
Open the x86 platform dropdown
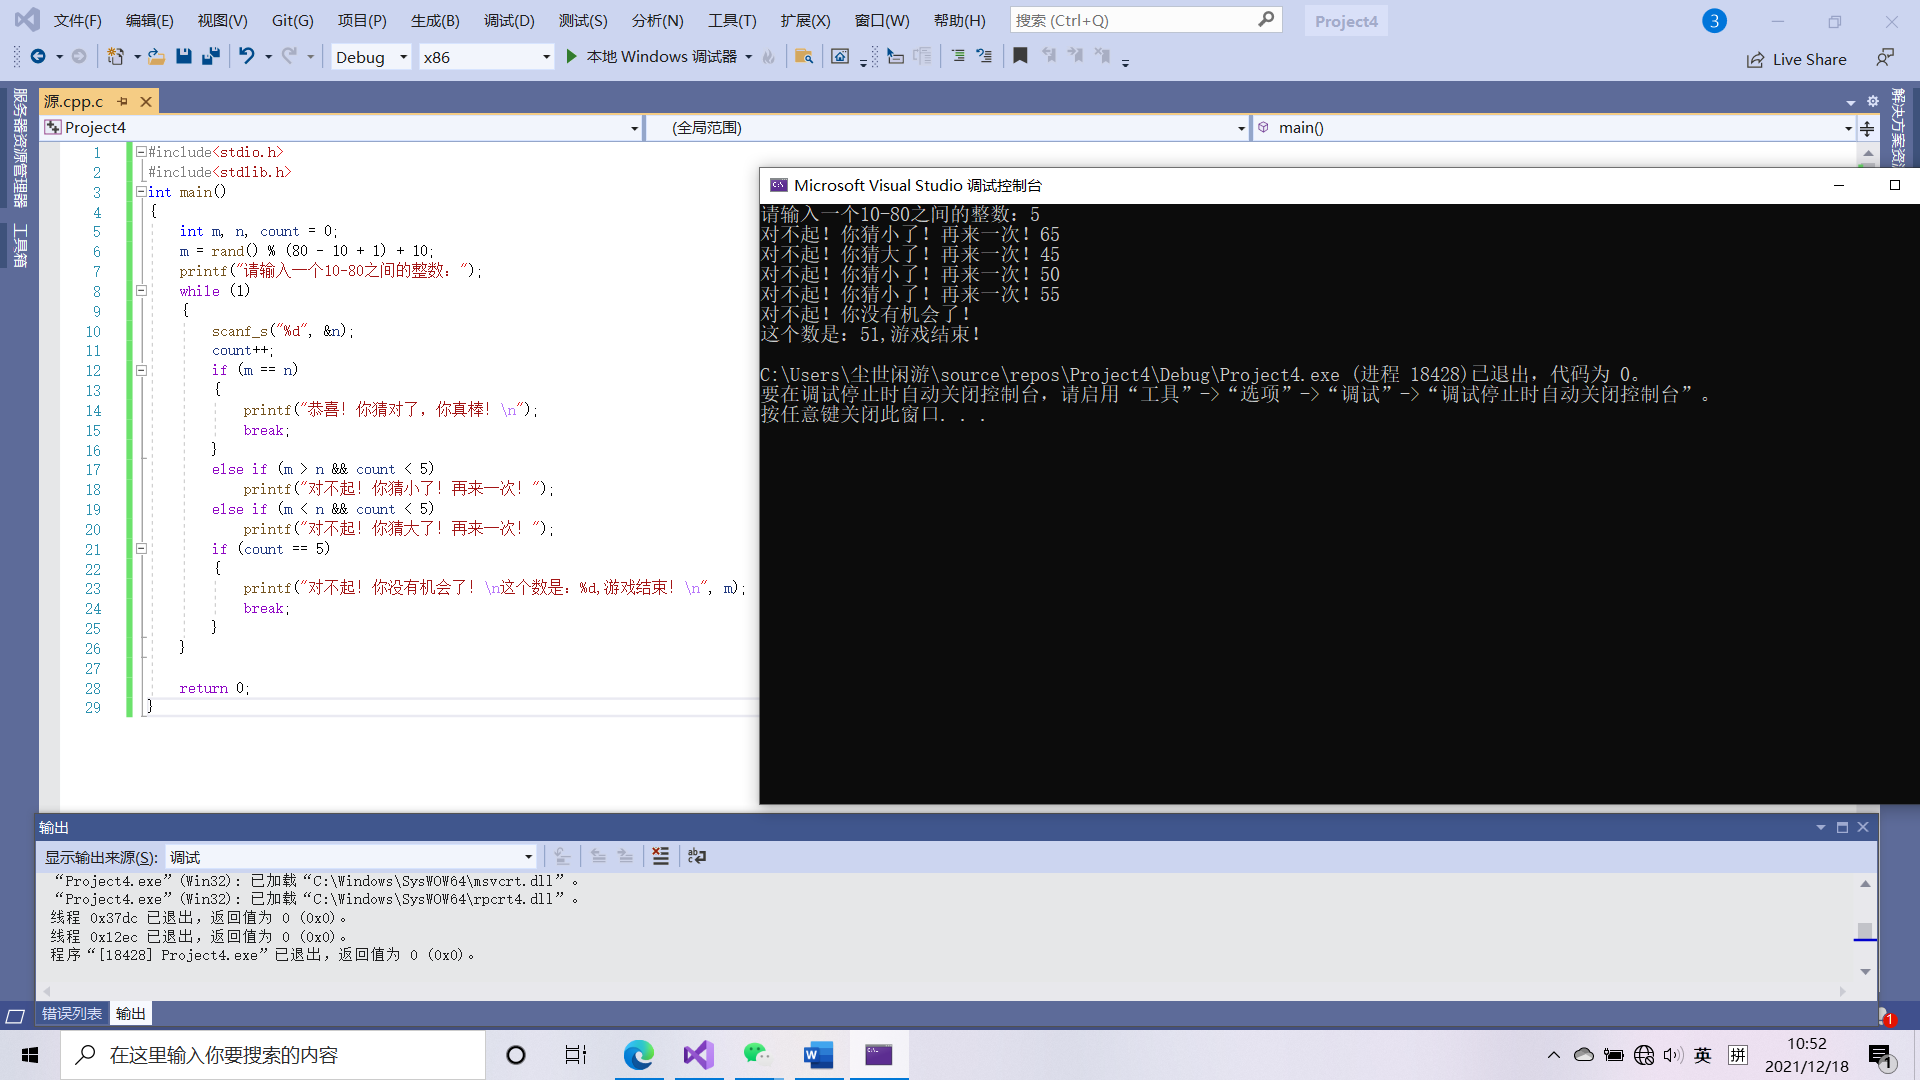(x=546, y=57)
